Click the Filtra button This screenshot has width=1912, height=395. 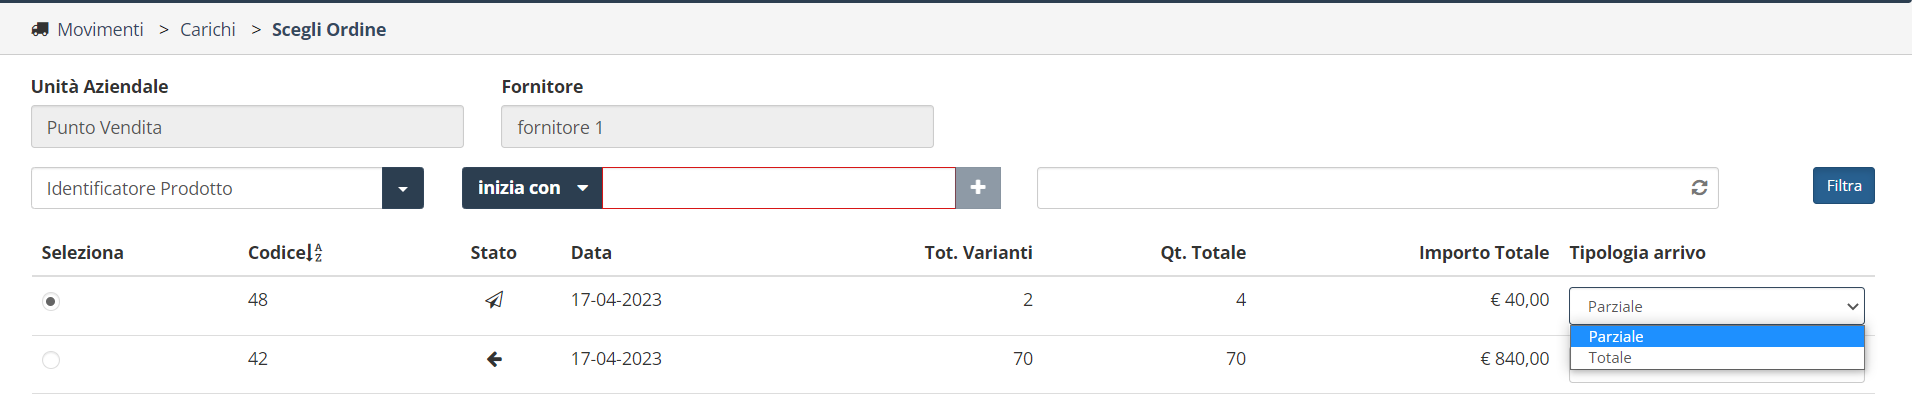point(1844,186)
